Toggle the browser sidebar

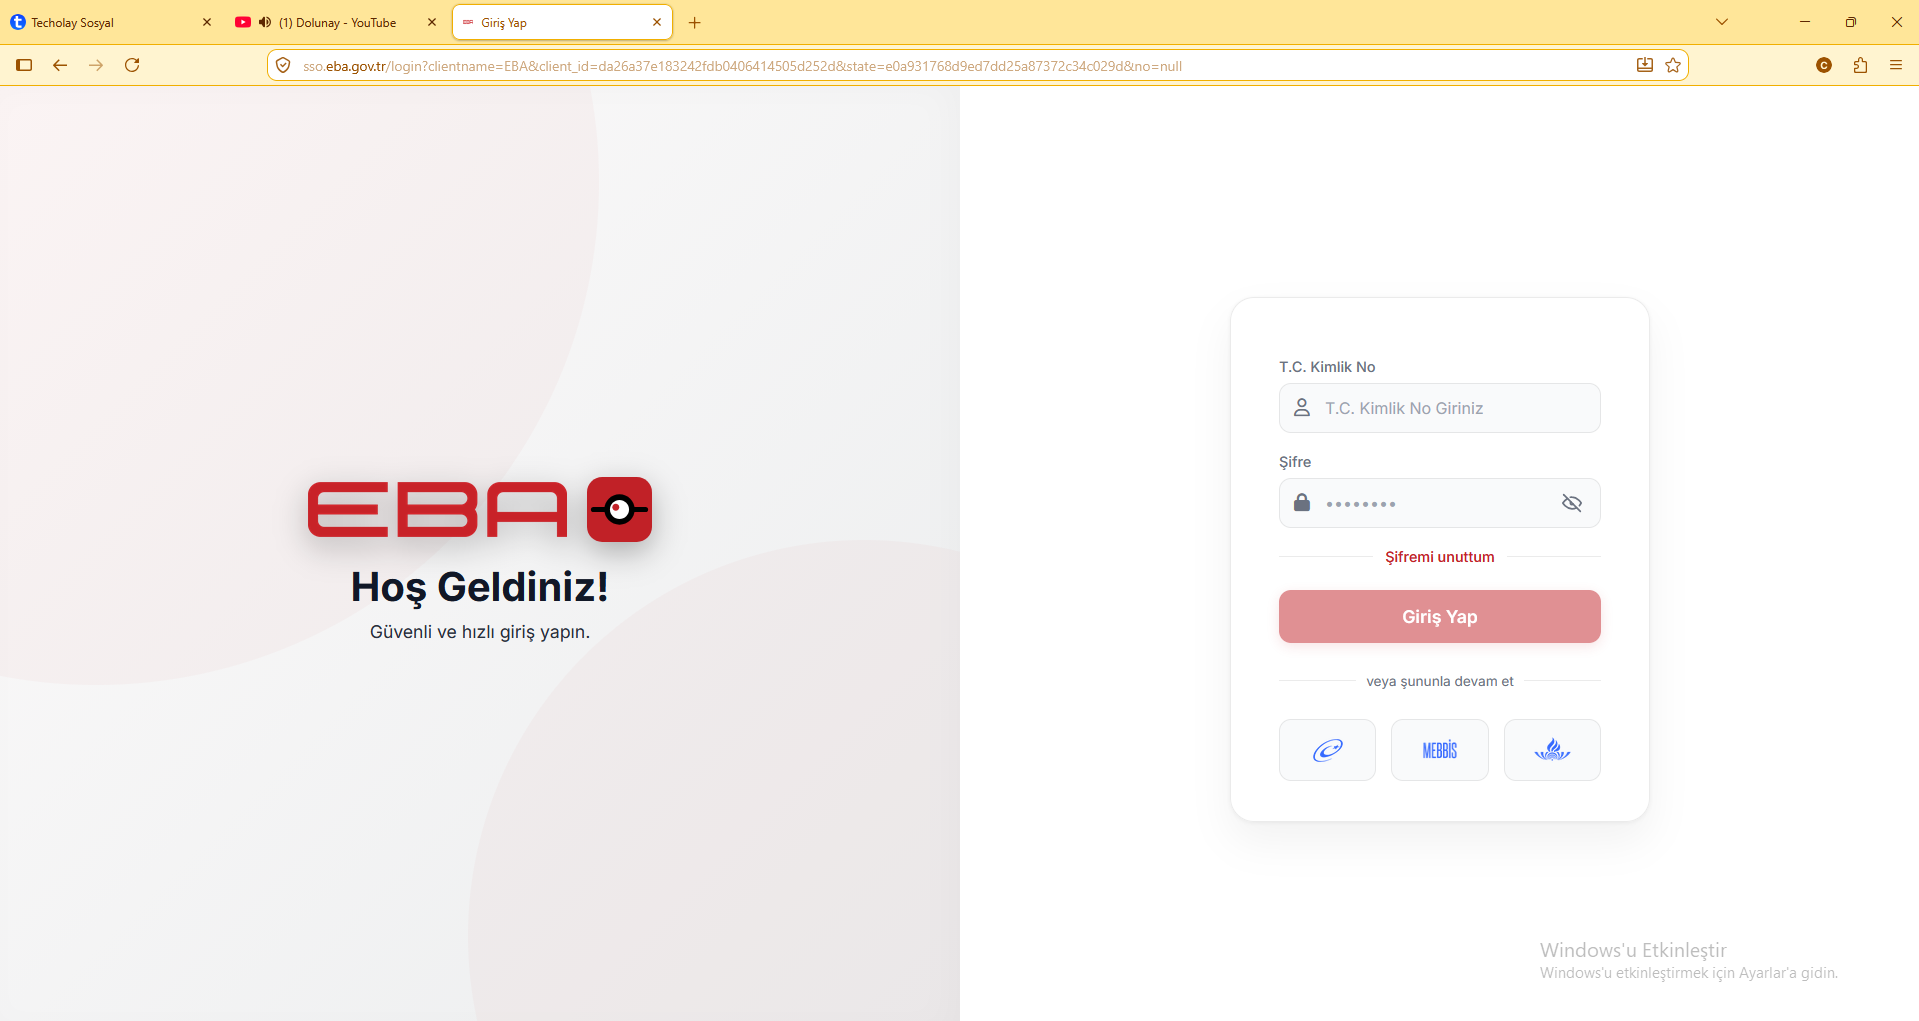24,65
